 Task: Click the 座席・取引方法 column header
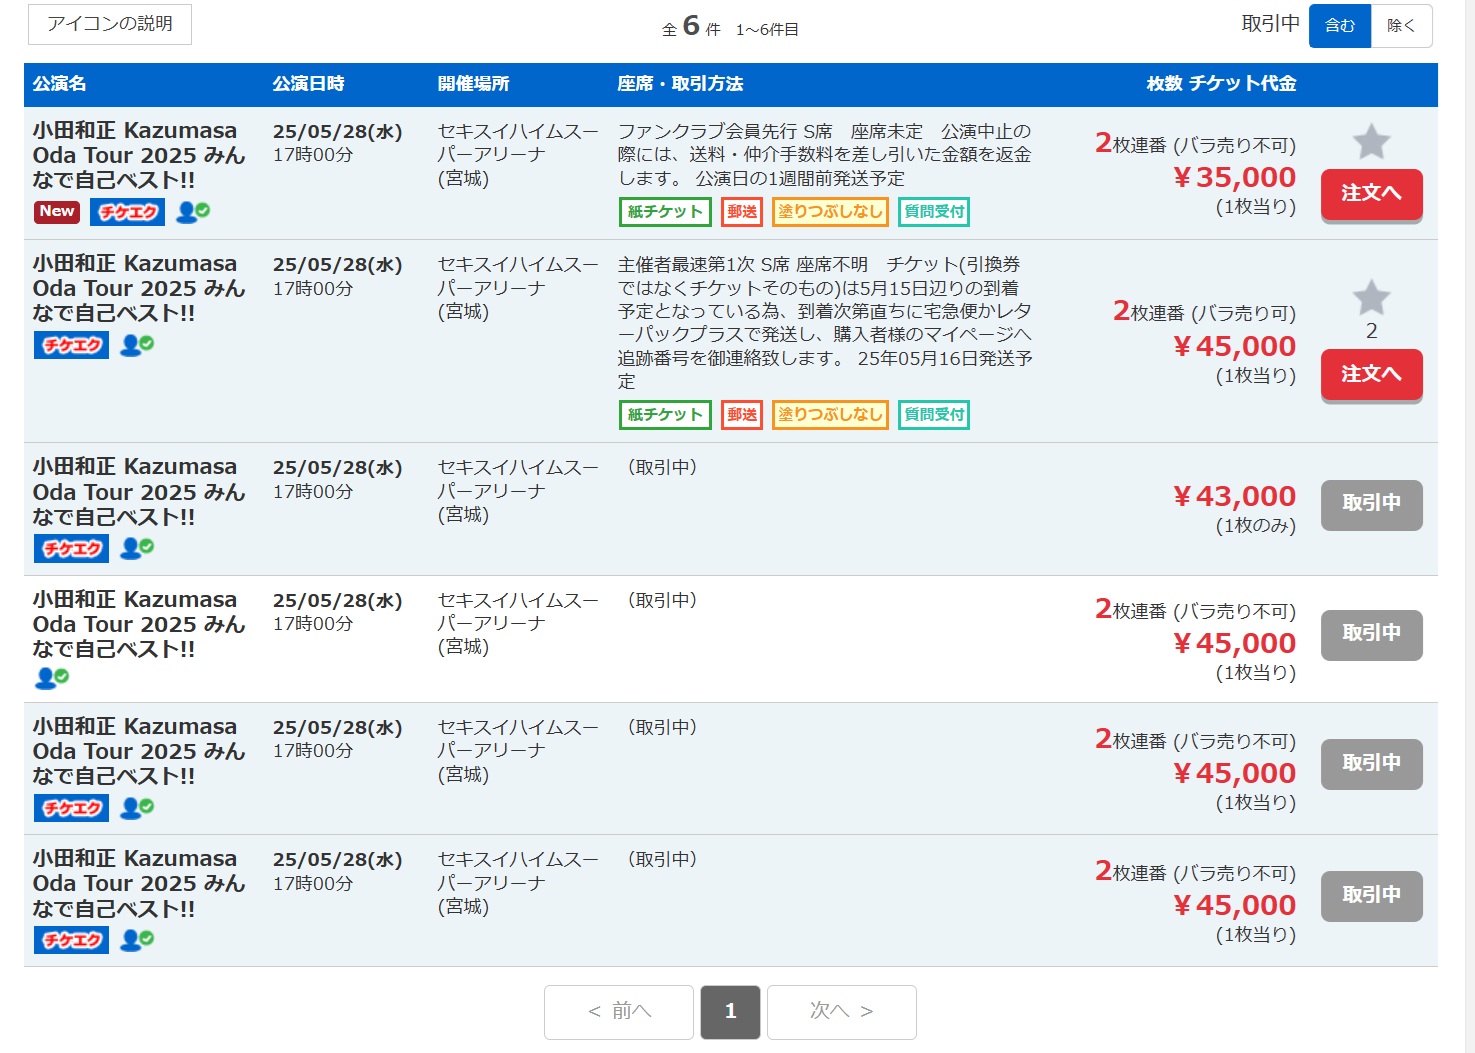(x=680, y=84)
